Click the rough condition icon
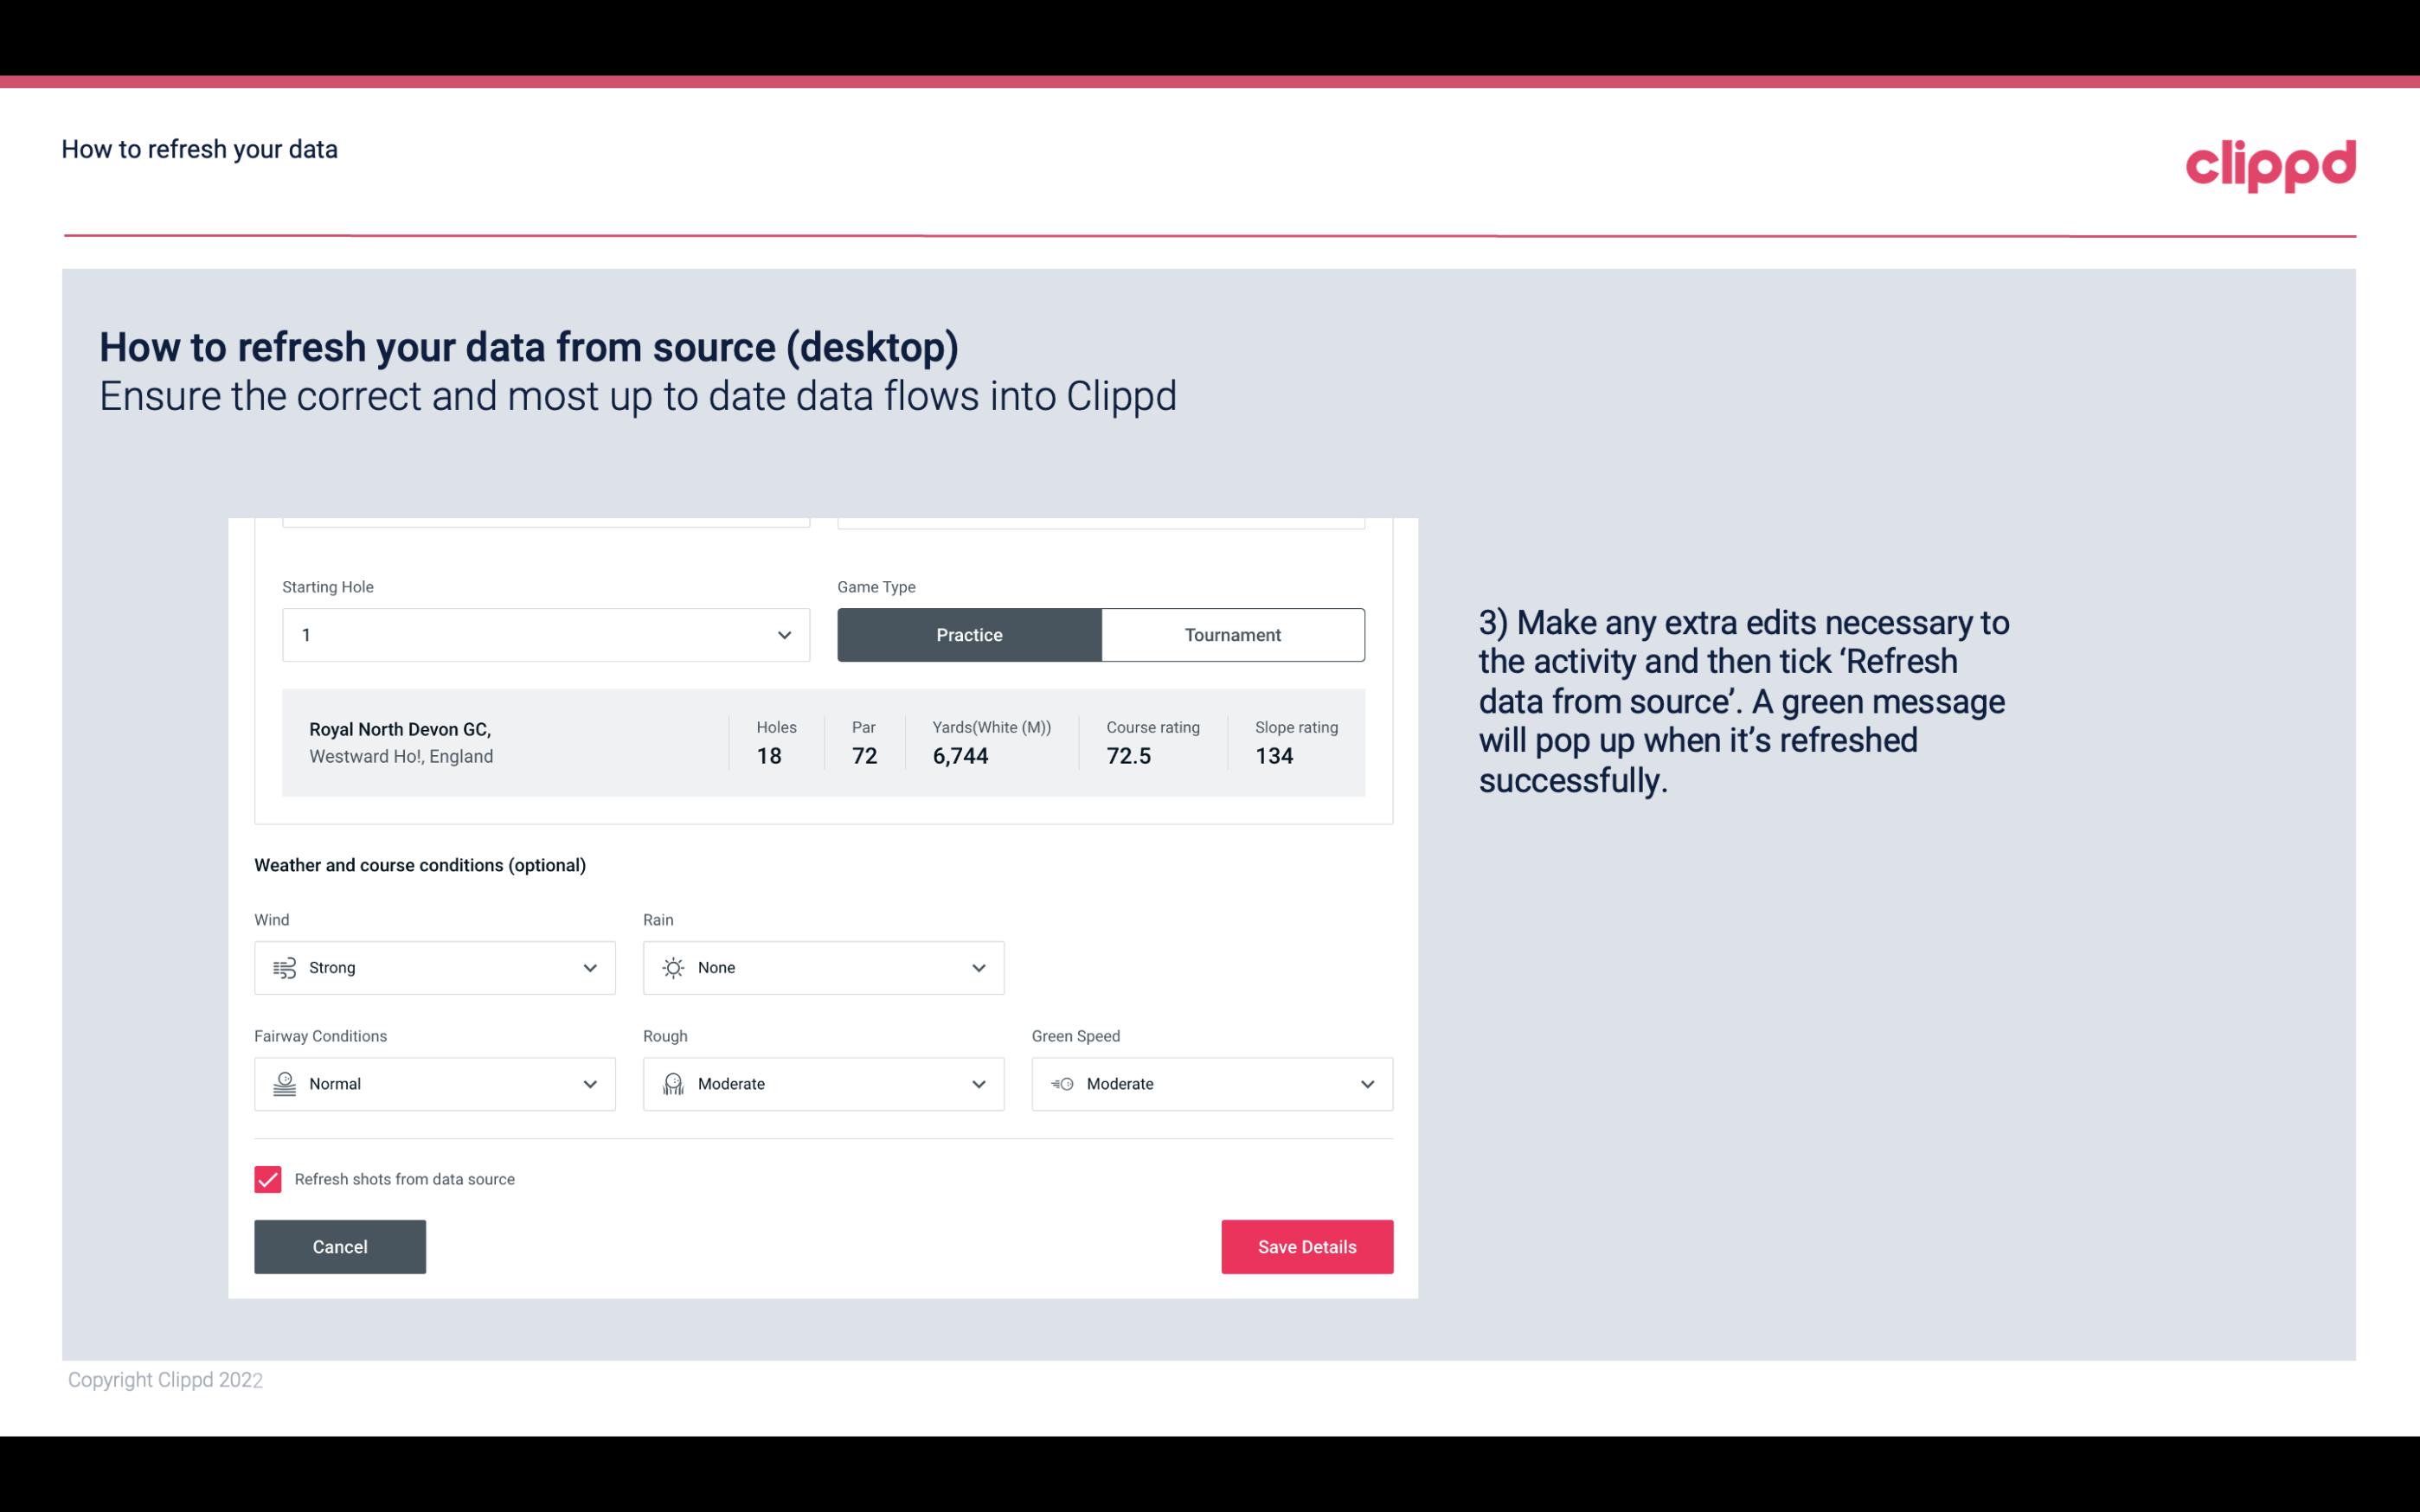Screen dimensions: 2420x1512 [x=672, y=1084]
